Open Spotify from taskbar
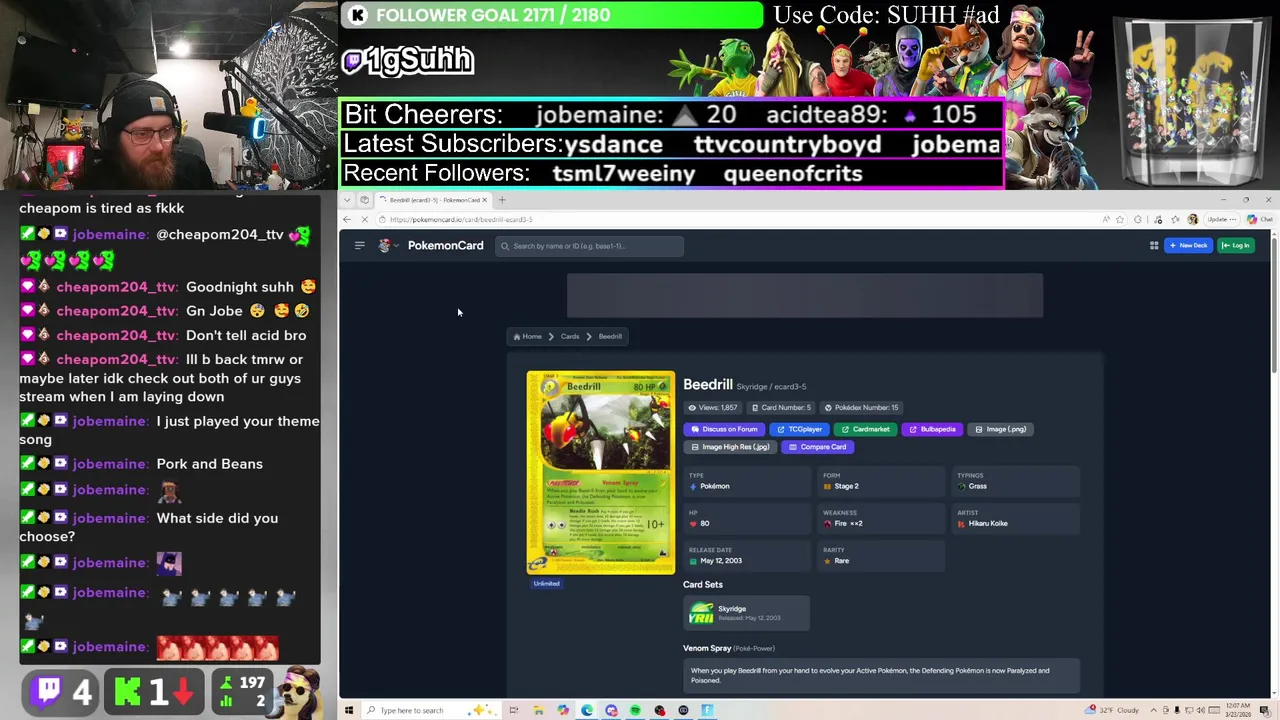 (x=635, y=711)
